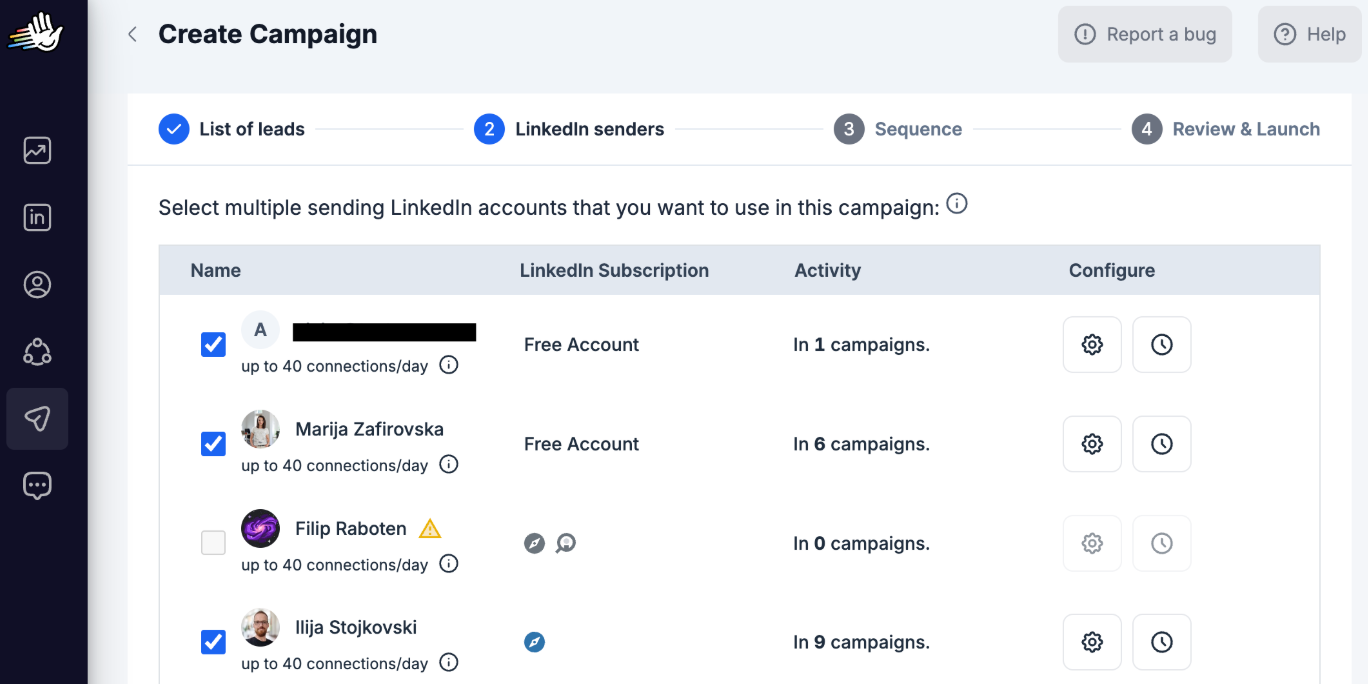Jump to Review & Launch step
The image size is (1368, 684).
tap(1226, 129)
